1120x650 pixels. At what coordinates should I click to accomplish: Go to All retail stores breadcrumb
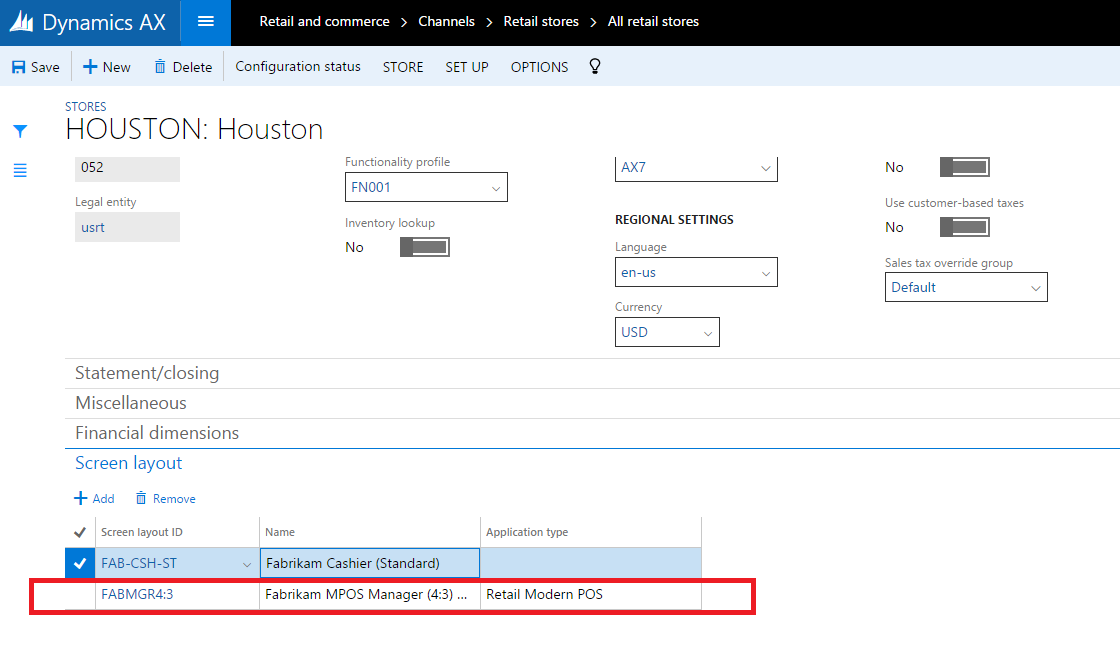653,21
